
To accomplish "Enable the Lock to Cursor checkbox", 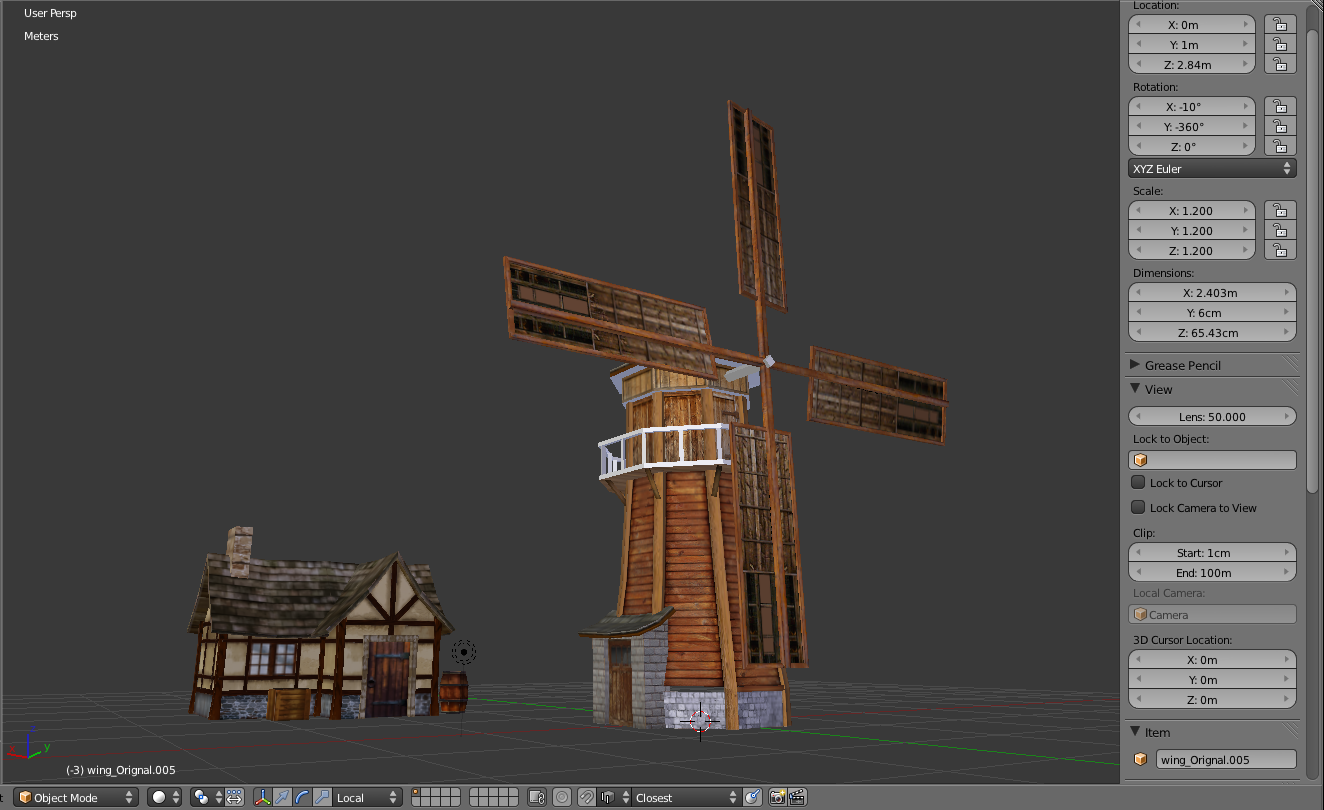I will coord(1138,482).
